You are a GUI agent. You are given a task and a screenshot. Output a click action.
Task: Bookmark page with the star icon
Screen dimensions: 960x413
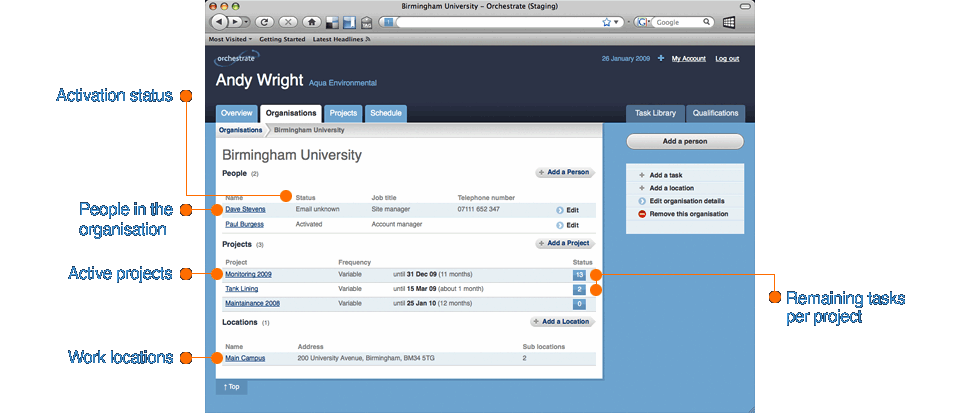607,21
